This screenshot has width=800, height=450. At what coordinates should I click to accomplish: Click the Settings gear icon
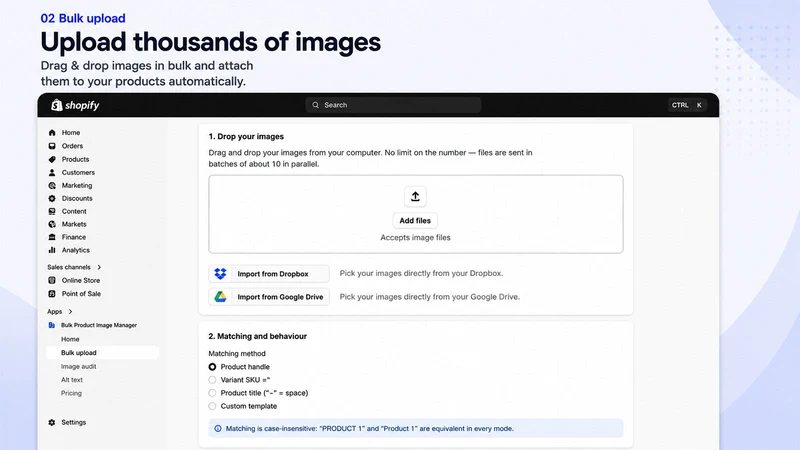point(52,422)
